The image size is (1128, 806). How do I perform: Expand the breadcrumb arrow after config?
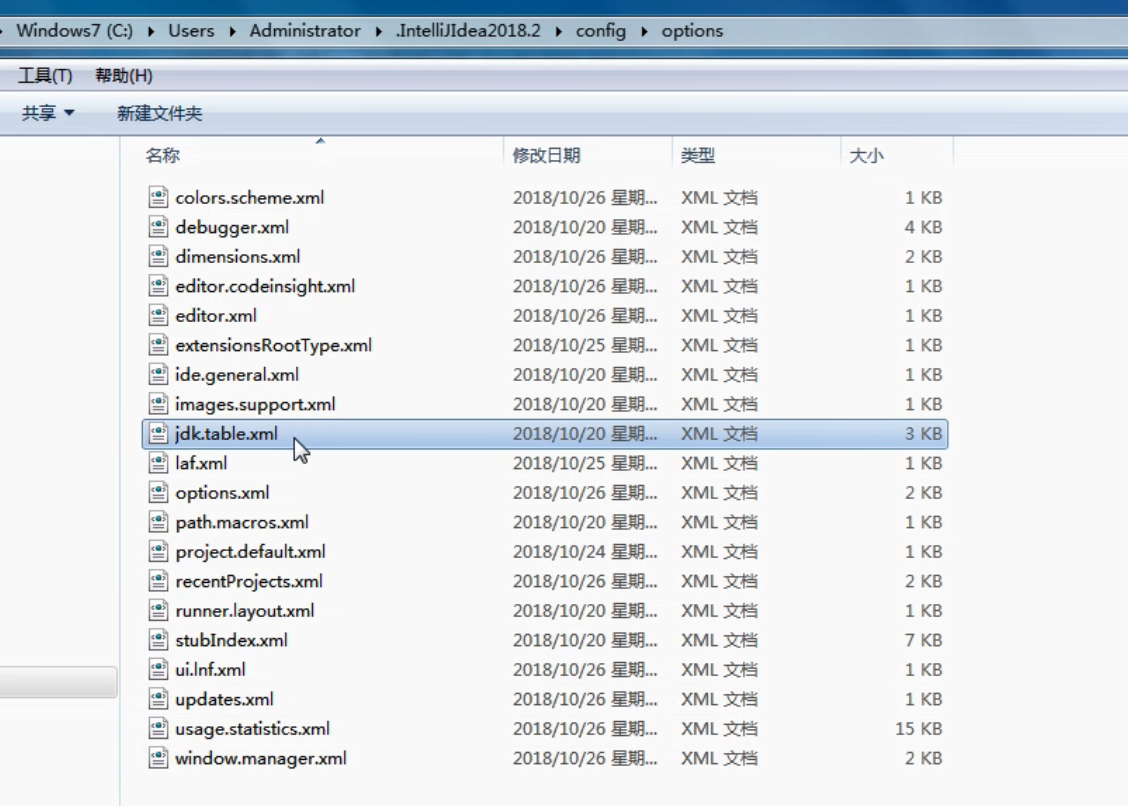tap(643, 31)
